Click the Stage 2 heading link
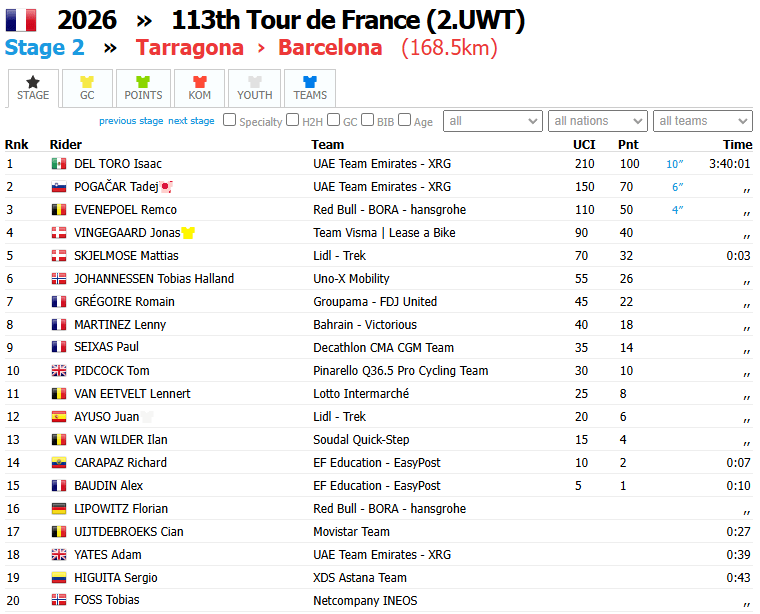Image resolution: width=760 pixels, height=614 pixels. [45, 48]
